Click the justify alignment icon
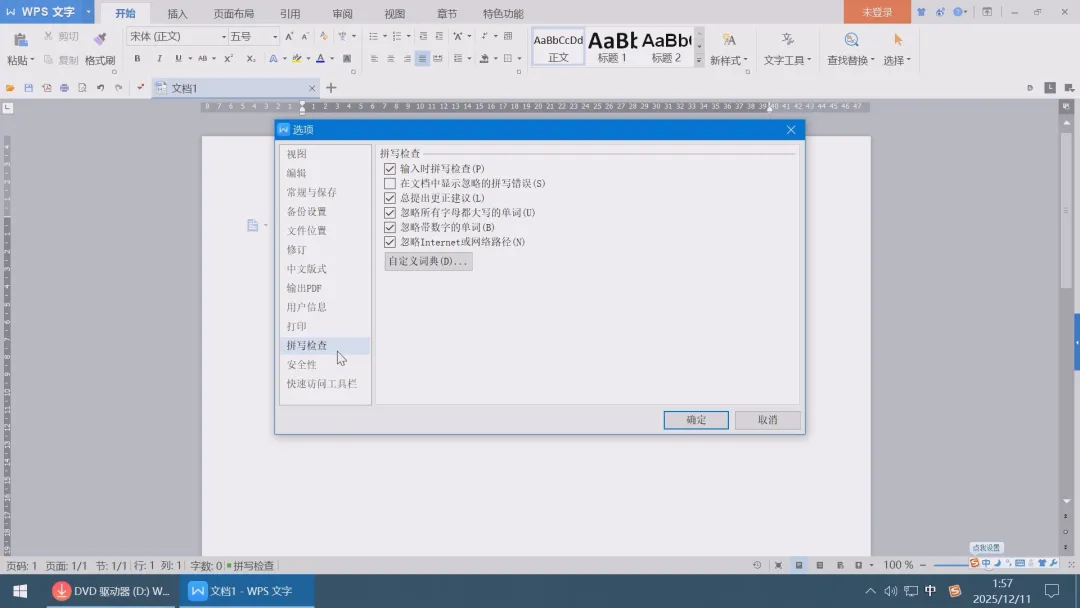This screenshot has height=608, width=1080. [422, 59]
